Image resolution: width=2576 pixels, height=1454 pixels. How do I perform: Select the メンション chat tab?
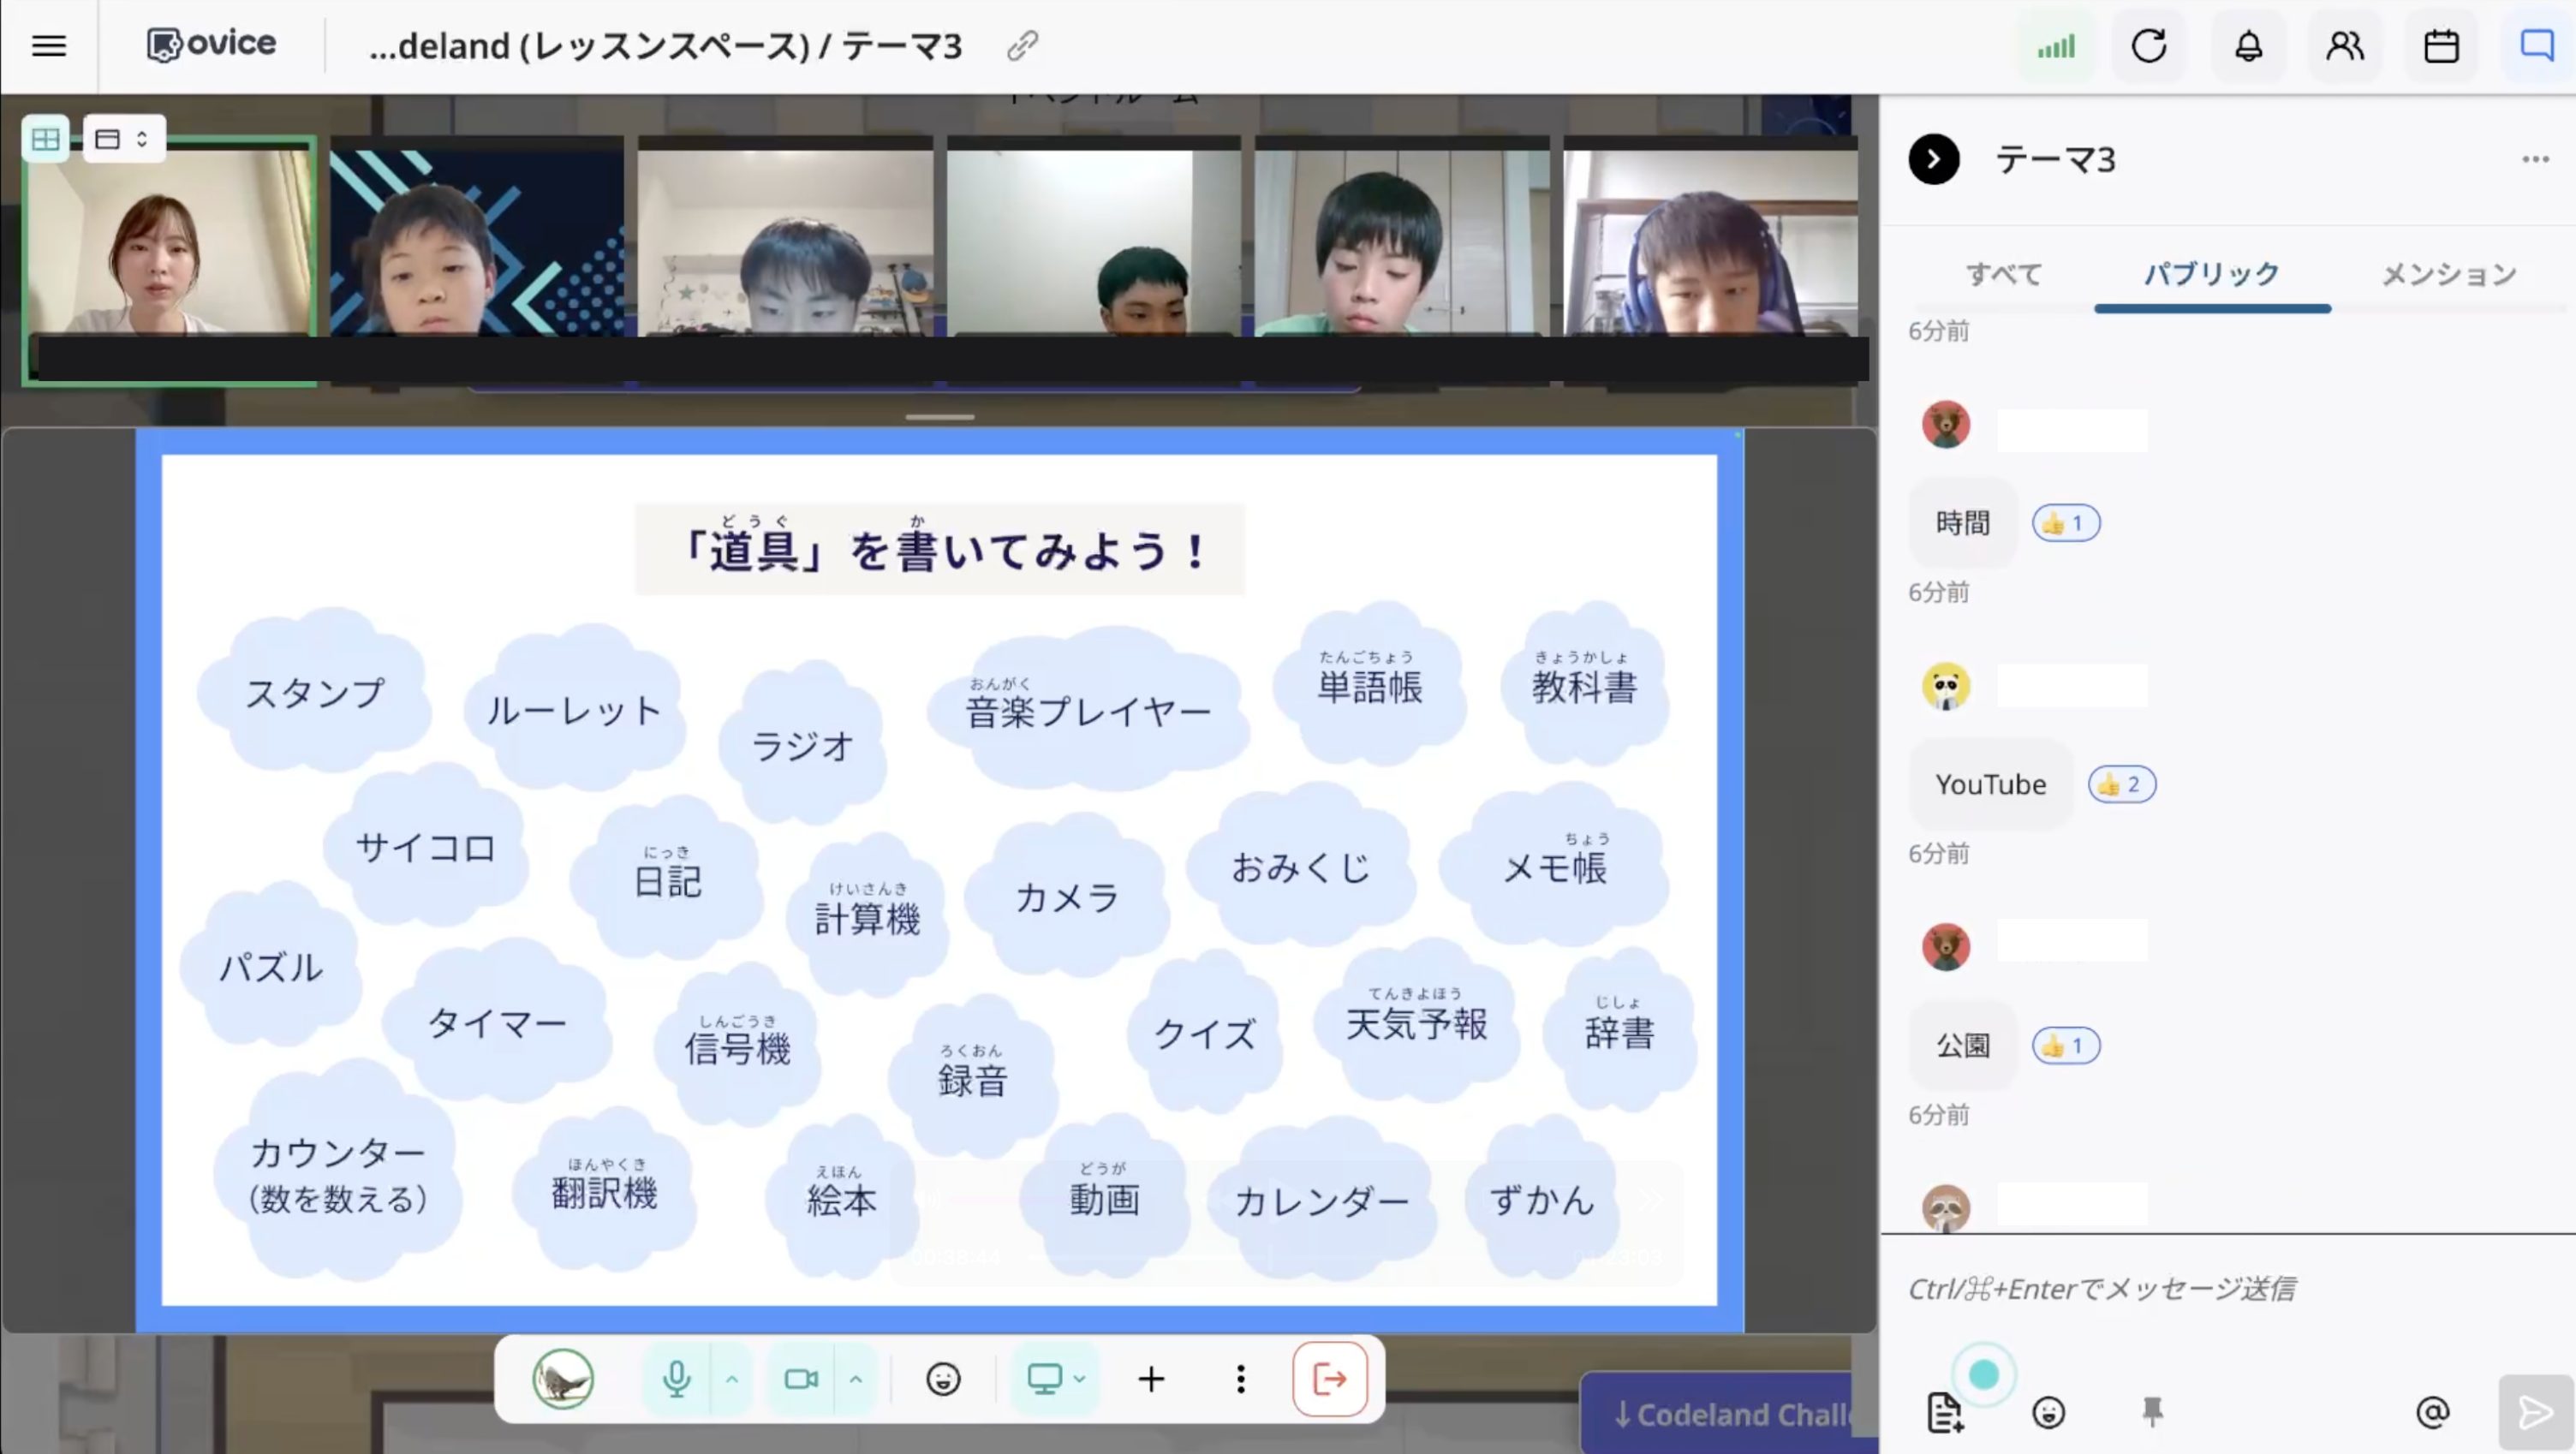(x=2449, y=274)
